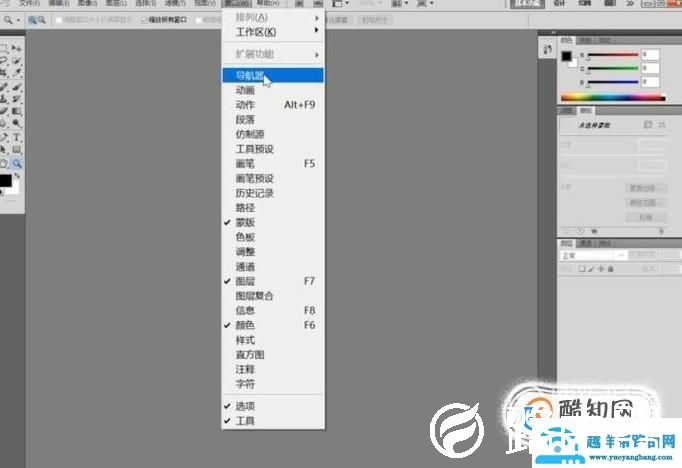The width and height of the screenshot is (682, 468).
Task: Click the trash icon in Masks panel
Action: (x=662, y=231)
